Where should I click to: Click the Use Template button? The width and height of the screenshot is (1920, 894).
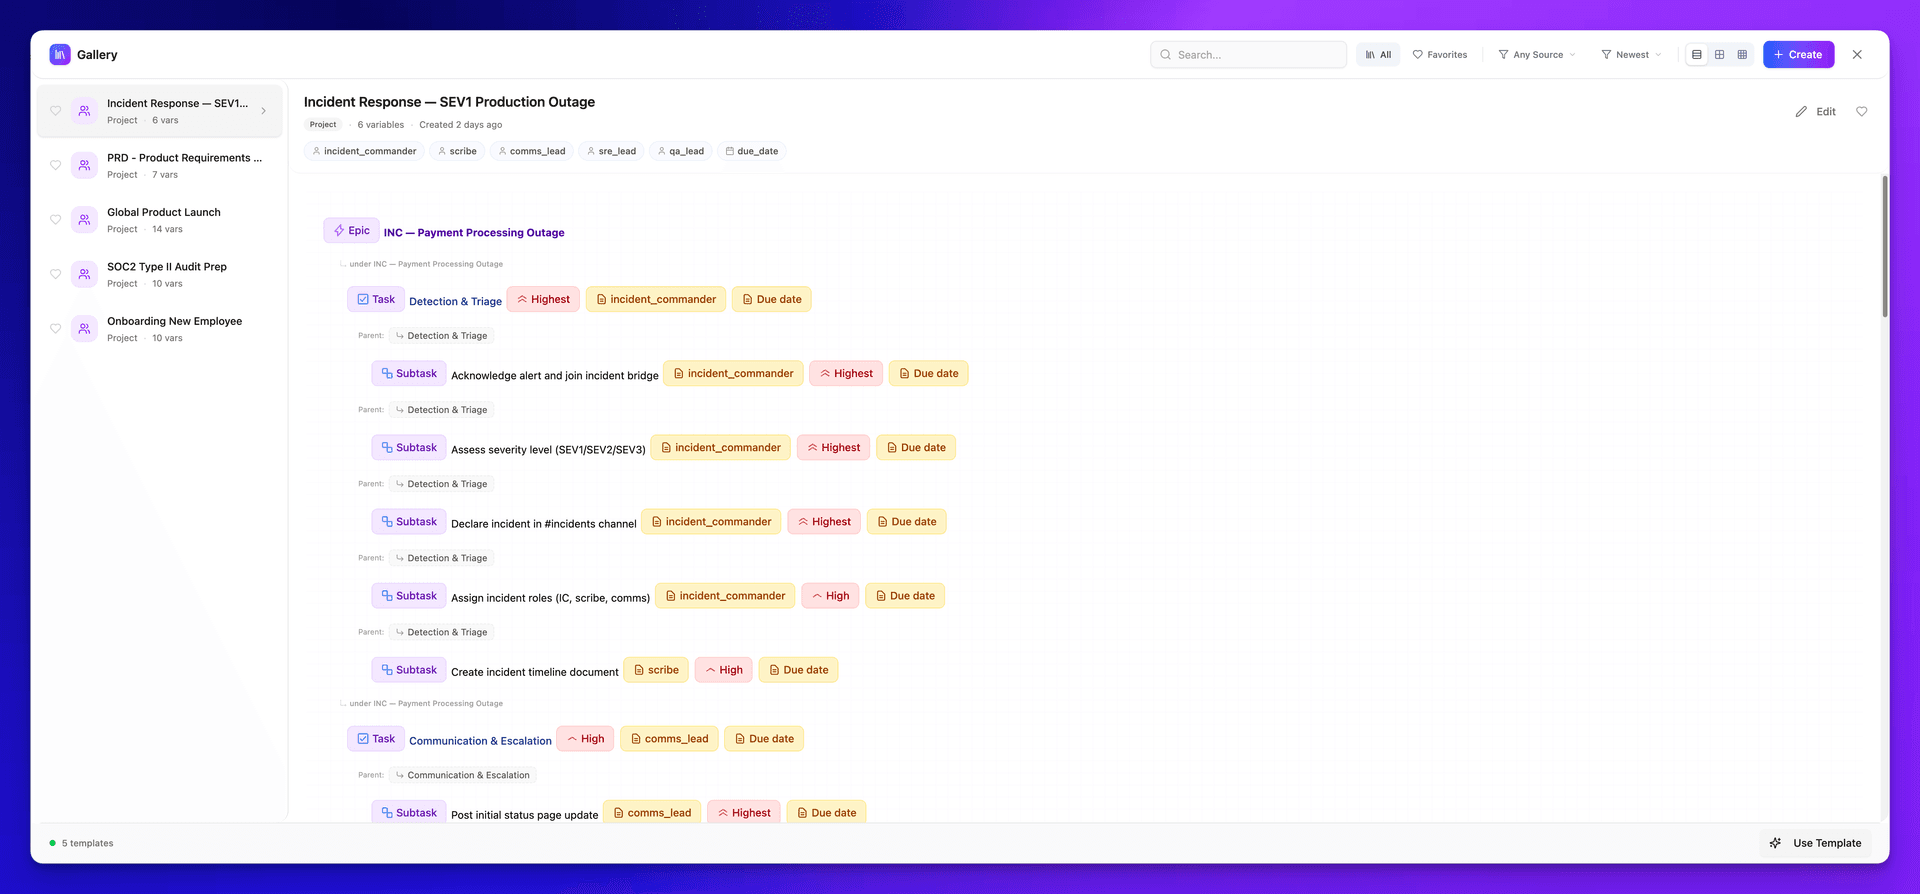coord(1816,843)
